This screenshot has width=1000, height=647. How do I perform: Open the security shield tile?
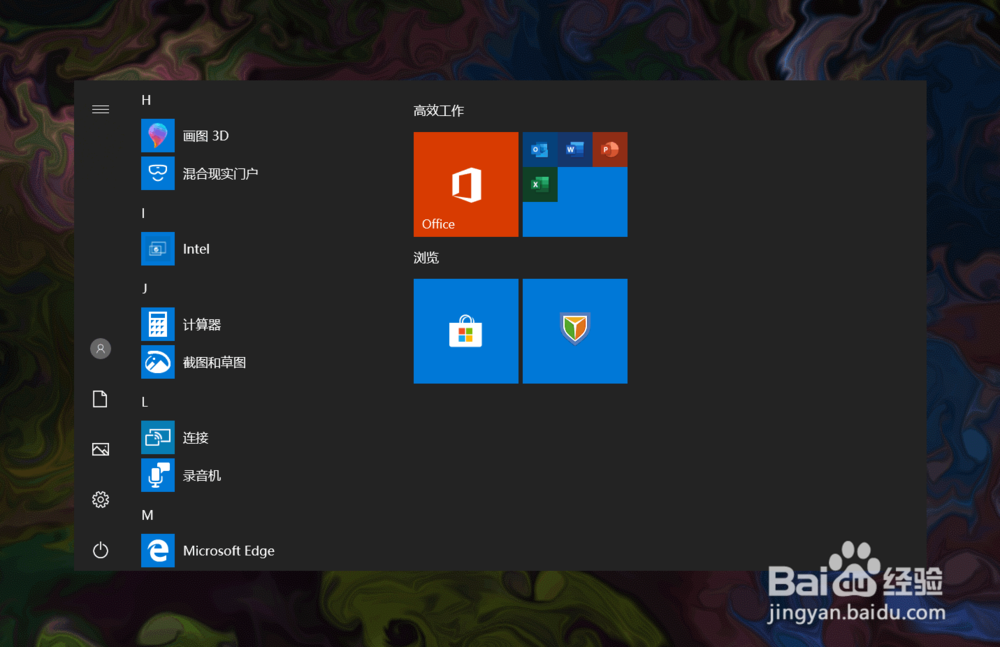[x=575, y=331]
